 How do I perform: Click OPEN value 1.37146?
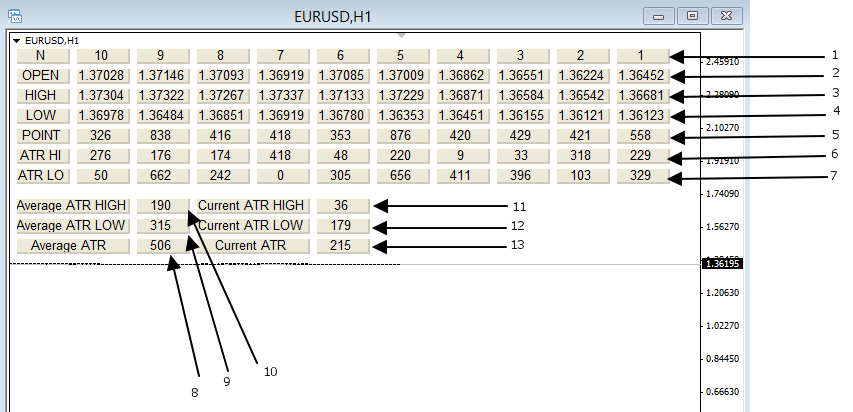tap(163, 76)
